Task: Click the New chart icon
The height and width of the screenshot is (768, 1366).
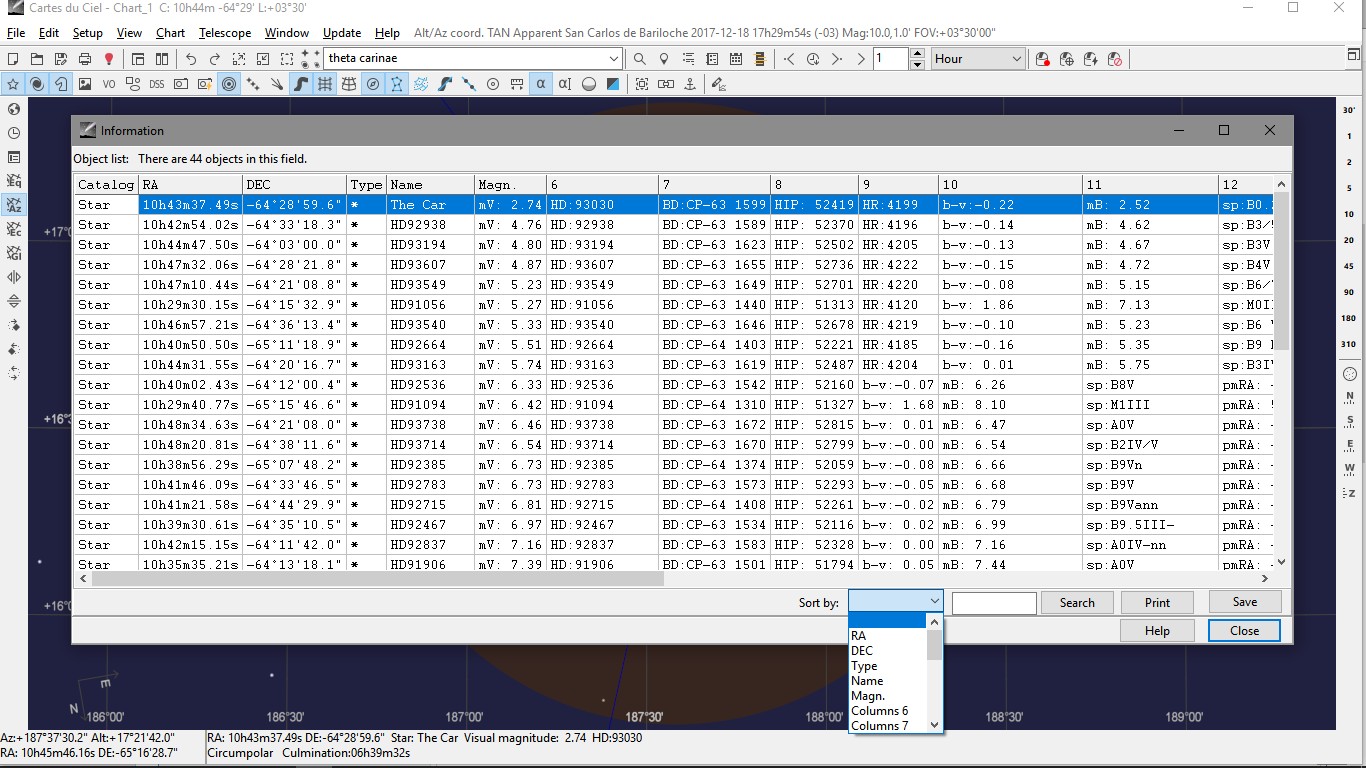Action: [13, 59]
